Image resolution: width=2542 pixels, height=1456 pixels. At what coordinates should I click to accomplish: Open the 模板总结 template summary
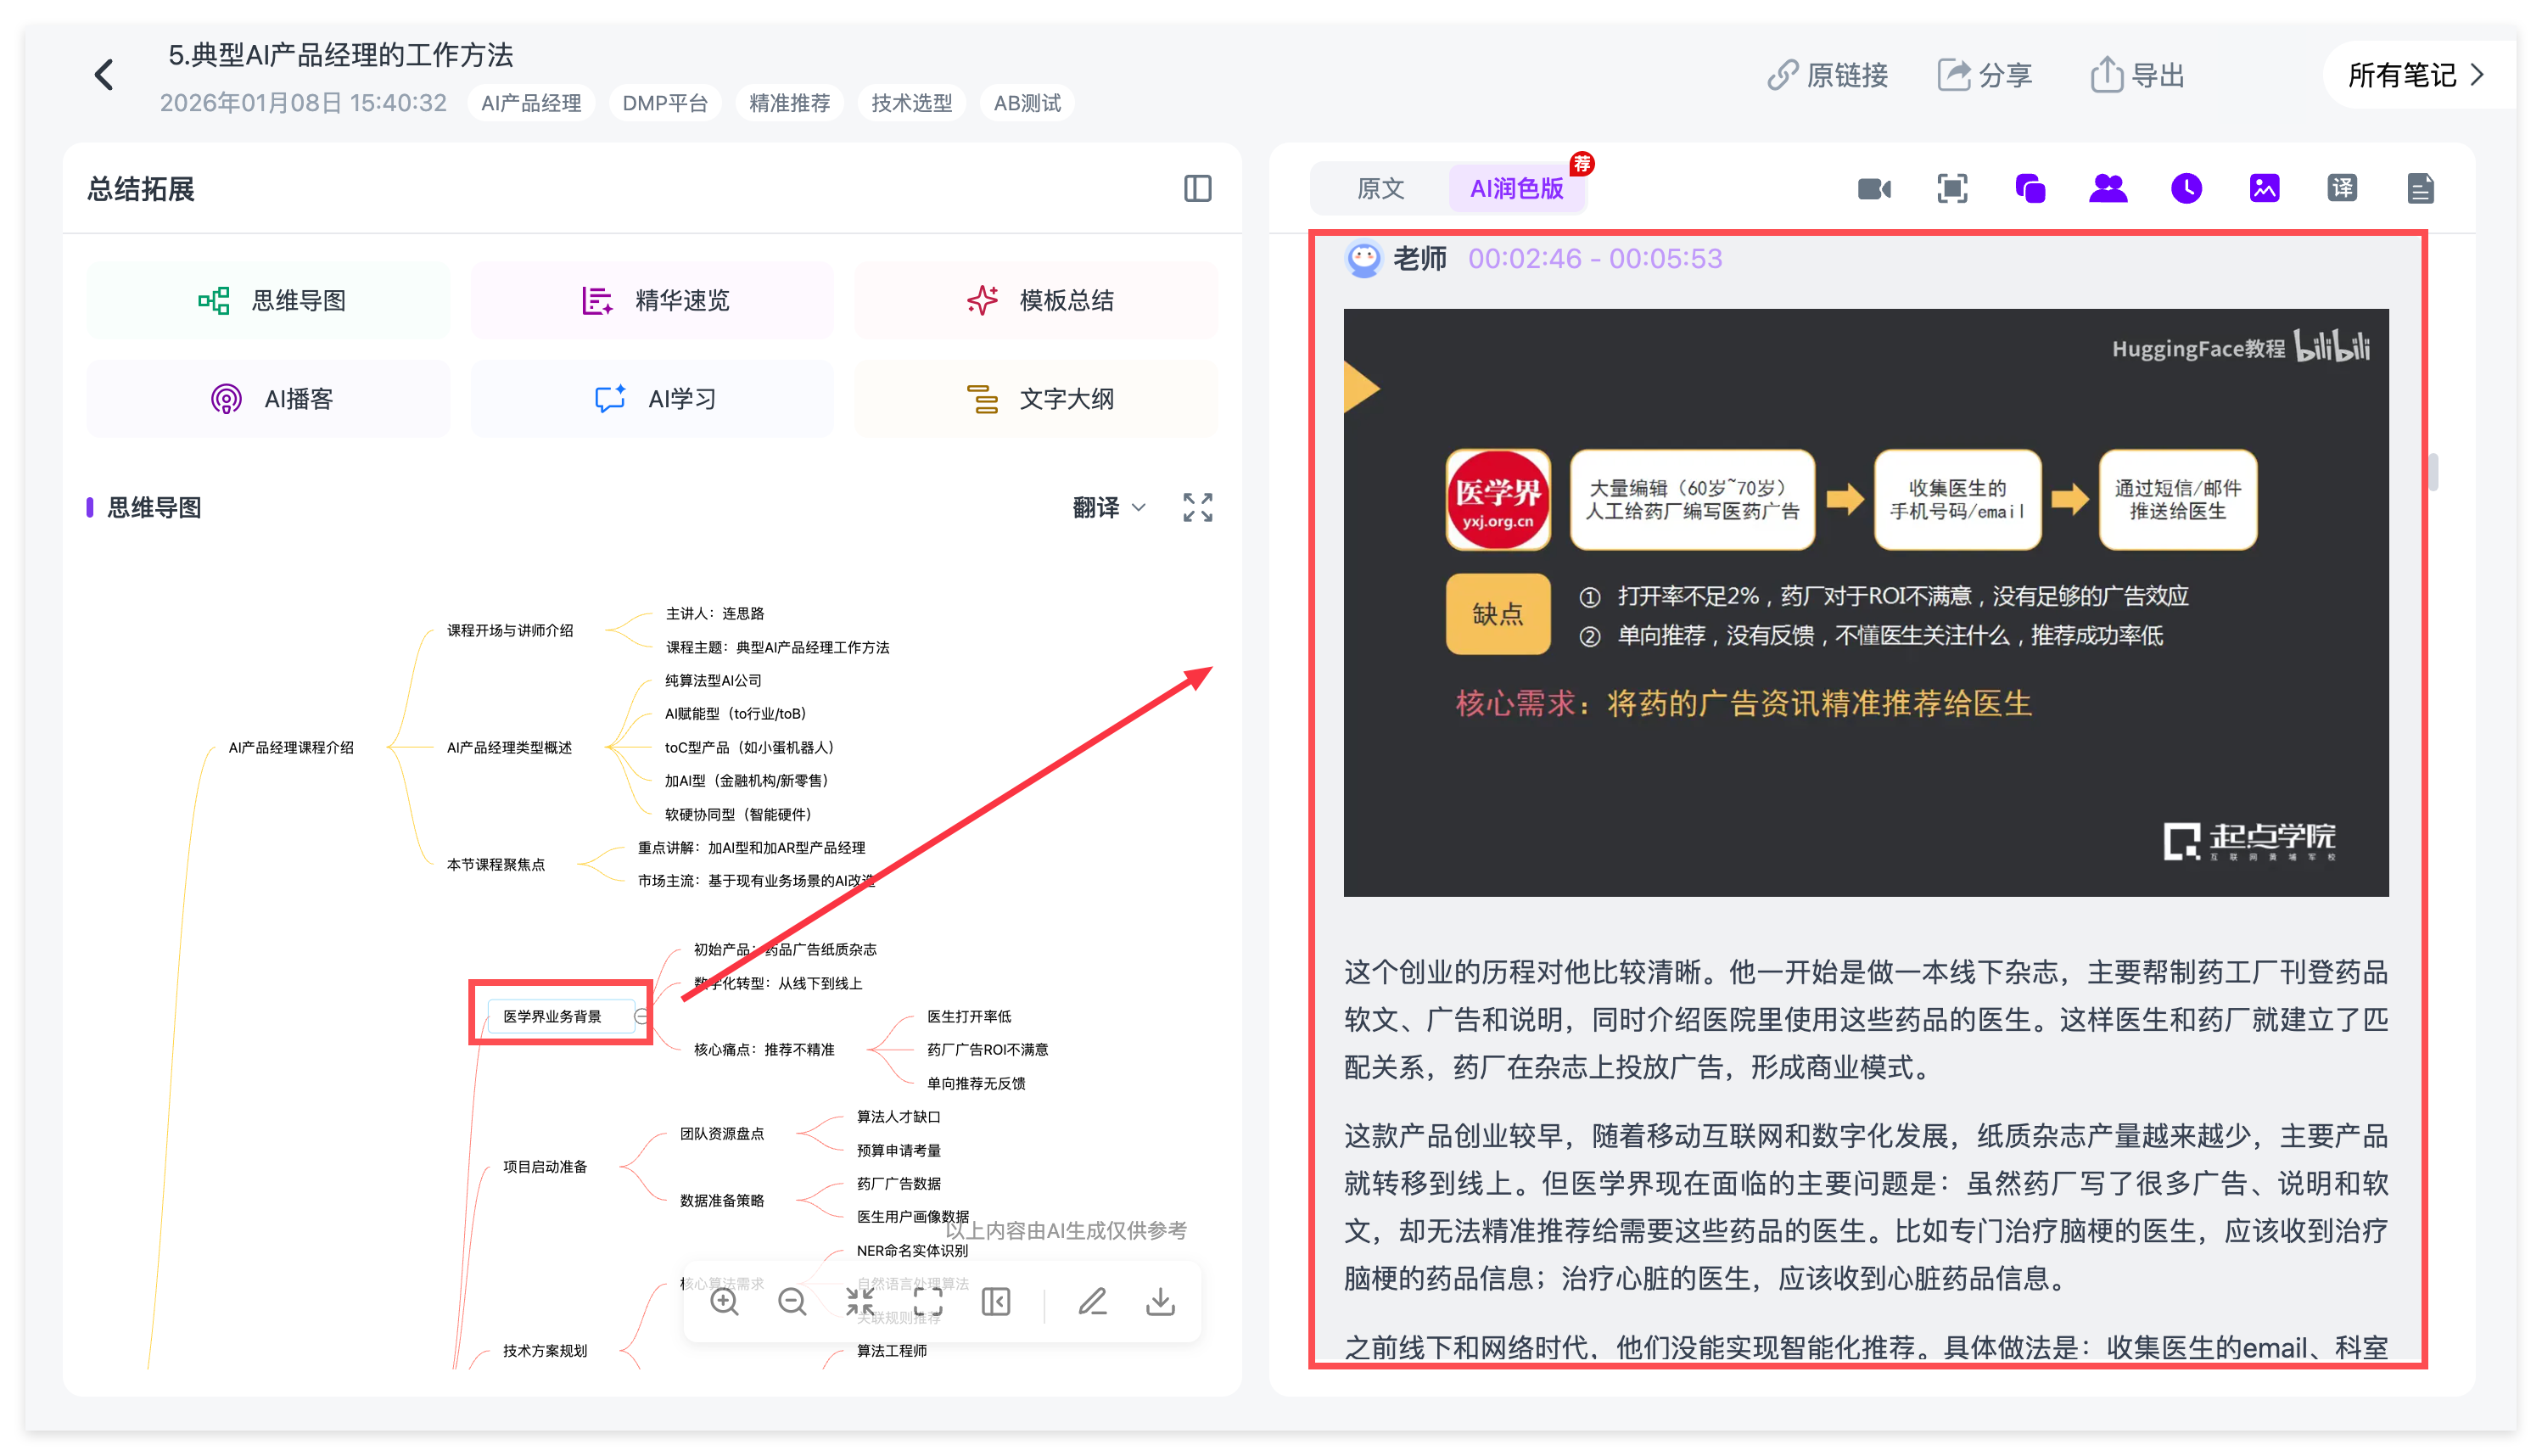[1037, 300]
